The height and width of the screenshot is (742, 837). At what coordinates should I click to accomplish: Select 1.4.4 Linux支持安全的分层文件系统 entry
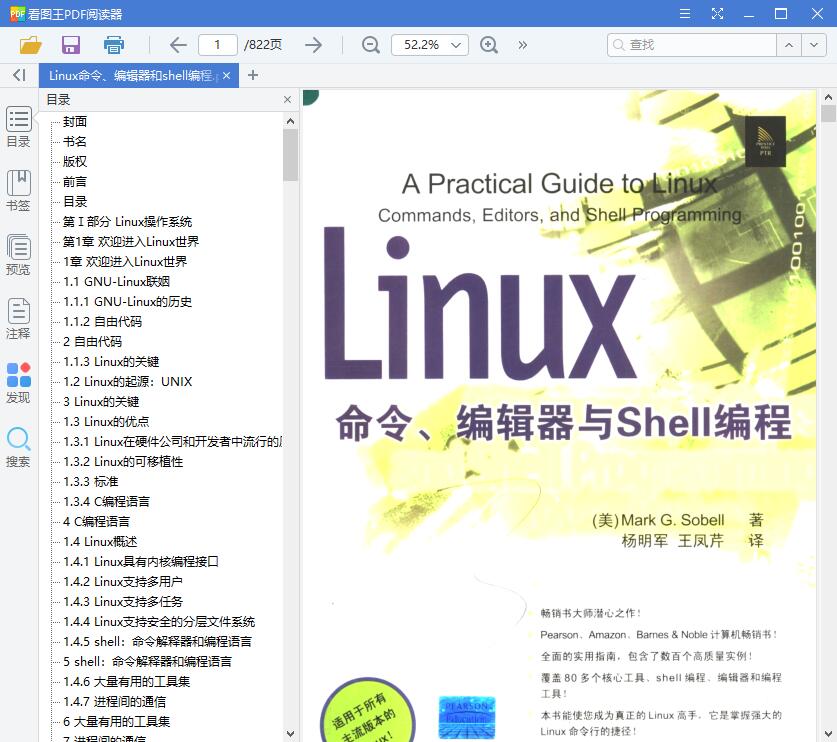(x=159, y=622)
